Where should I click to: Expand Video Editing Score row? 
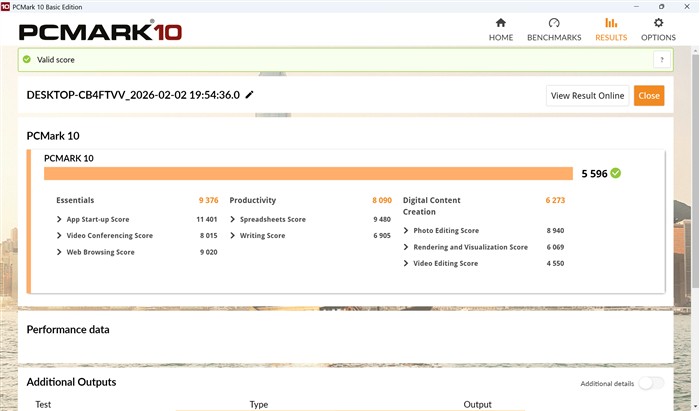pyautogui.click(x=406, y=264)
